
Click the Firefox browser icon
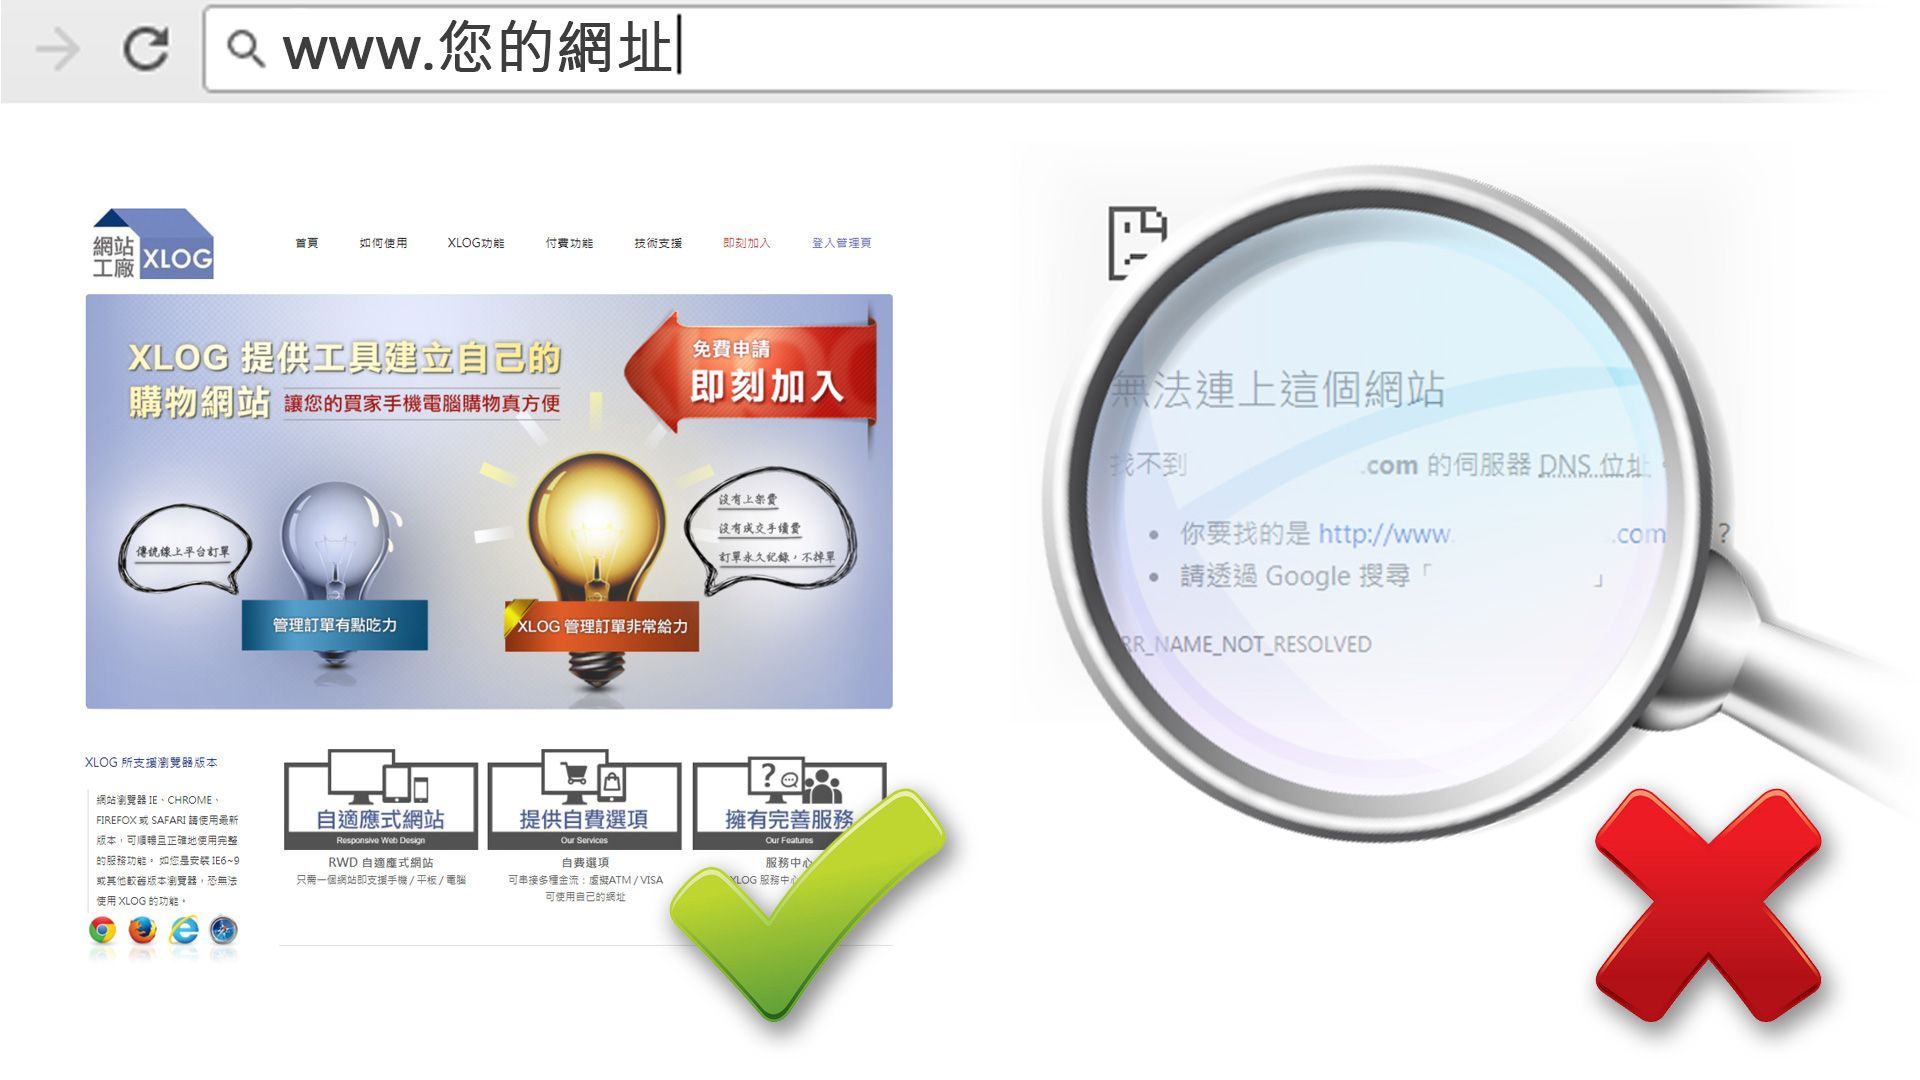click(x=143, y=931)
